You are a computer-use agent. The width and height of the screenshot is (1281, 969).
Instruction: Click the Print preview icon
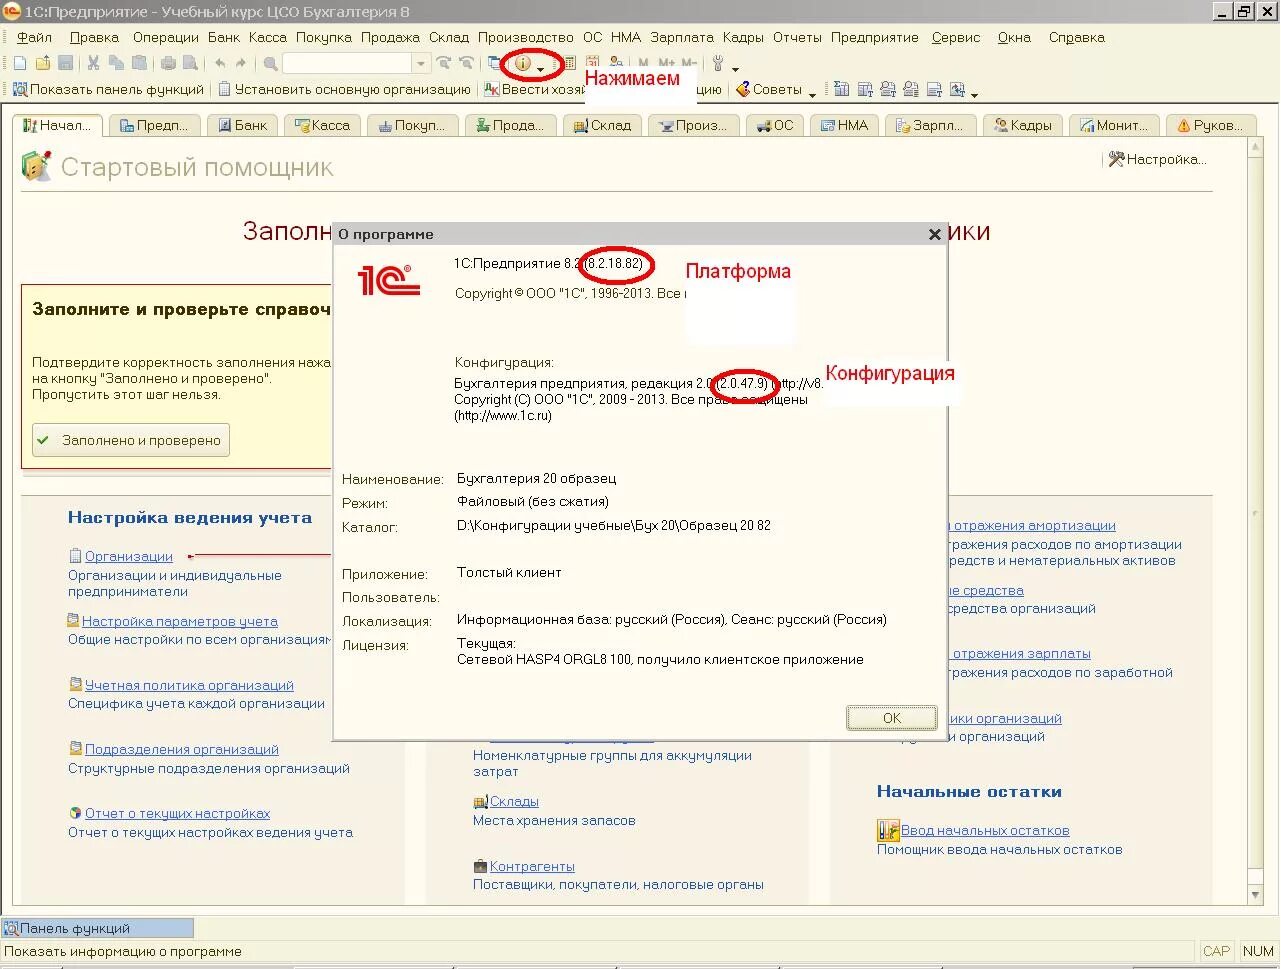(x=190, y=63)
